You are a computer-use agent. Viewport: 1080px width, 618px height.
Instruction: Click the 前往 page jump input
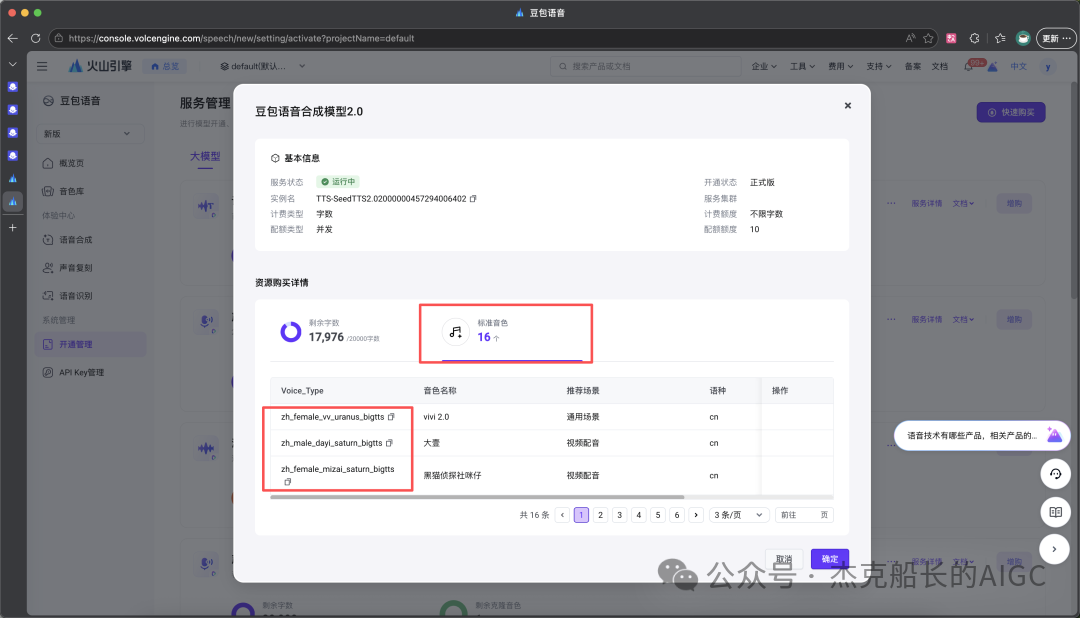(804, 515)
